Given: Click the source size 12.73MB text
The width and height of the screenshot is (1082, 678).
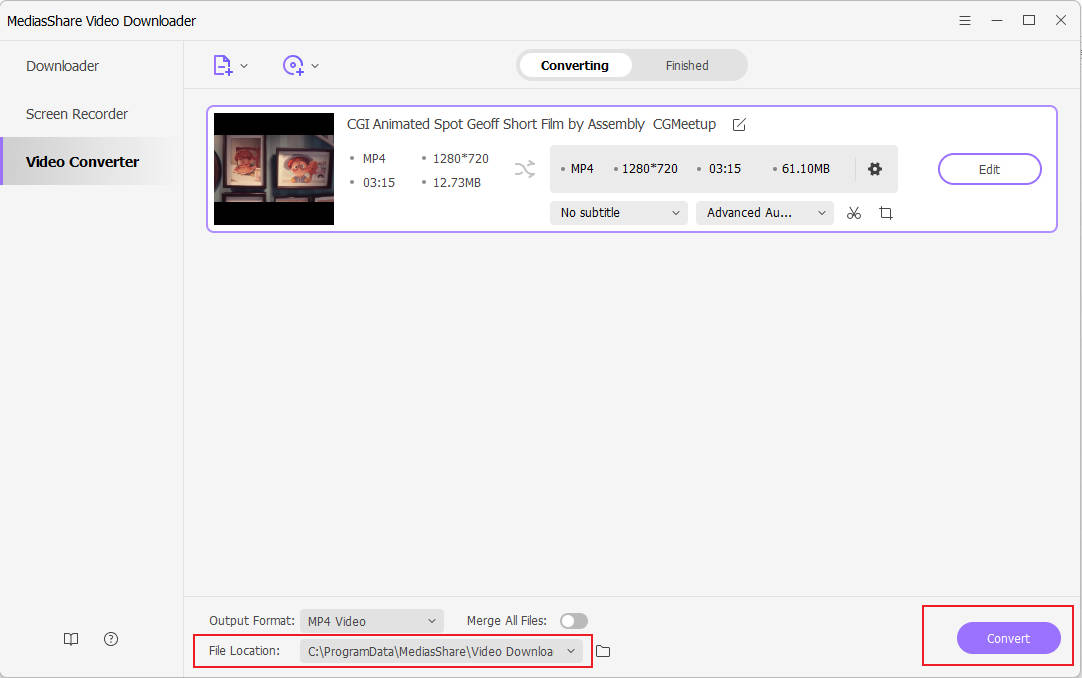Looking at the screenshot, I should 456,183.
